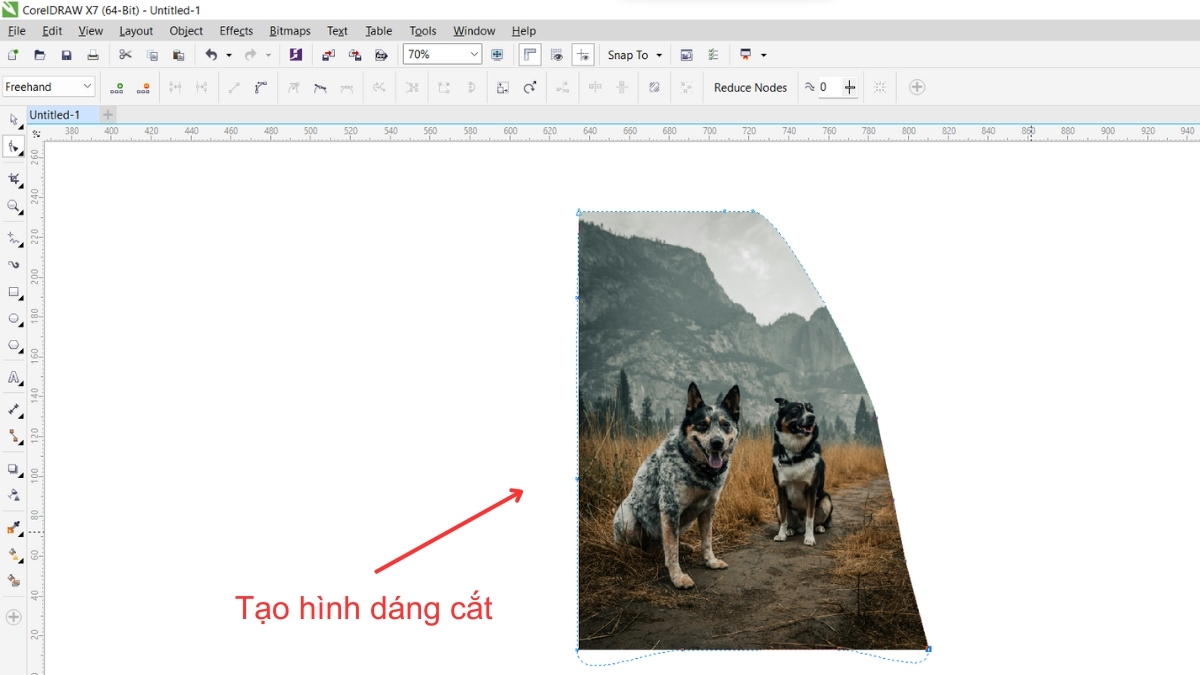This screenshot has width=1200, height=675.
Task: Select the Polygon tool
Action: click(x=14, y=346)
